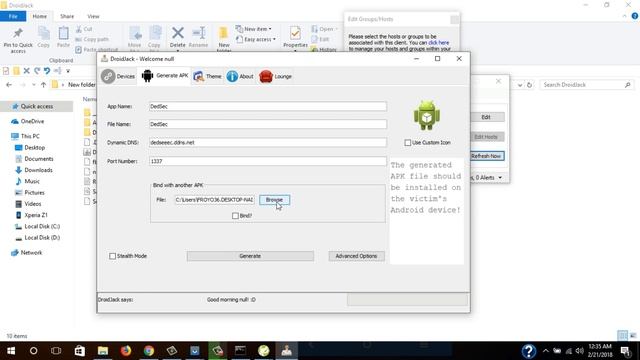Click the bind APK file path field

pos(215,200)
